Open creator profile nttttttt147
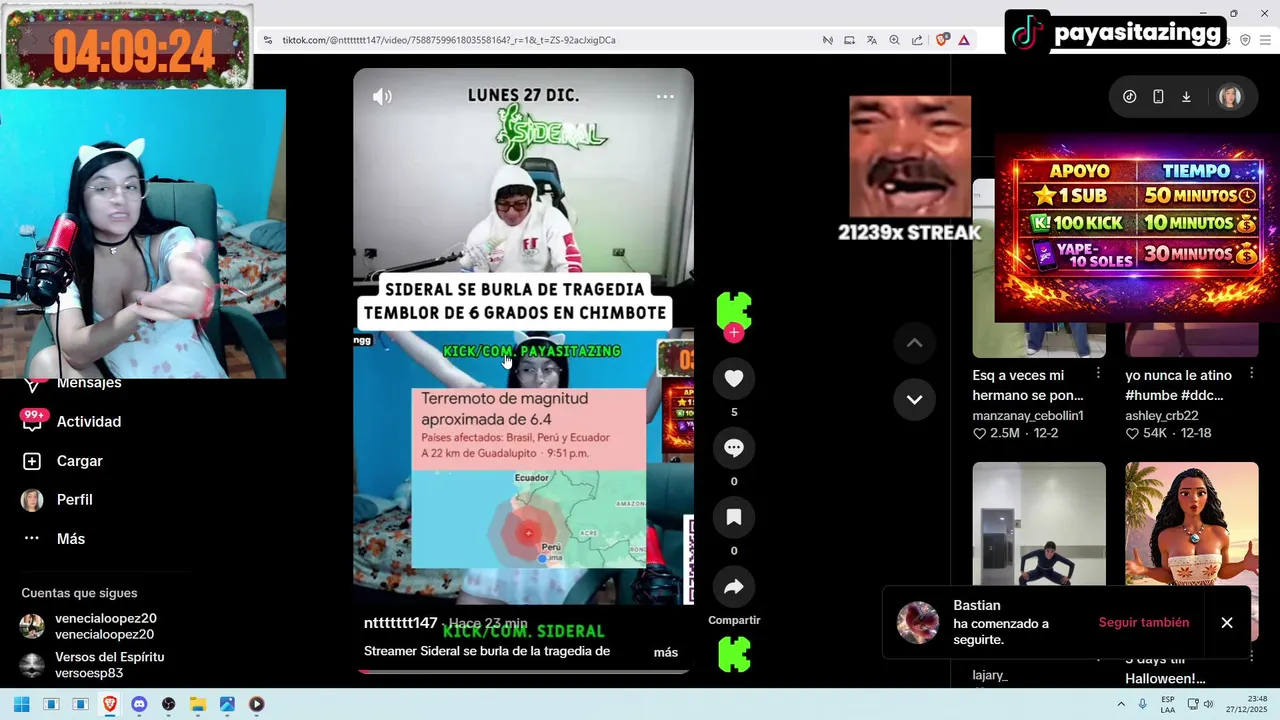This screenshot has height=720, width=1280. coord(400,623)
